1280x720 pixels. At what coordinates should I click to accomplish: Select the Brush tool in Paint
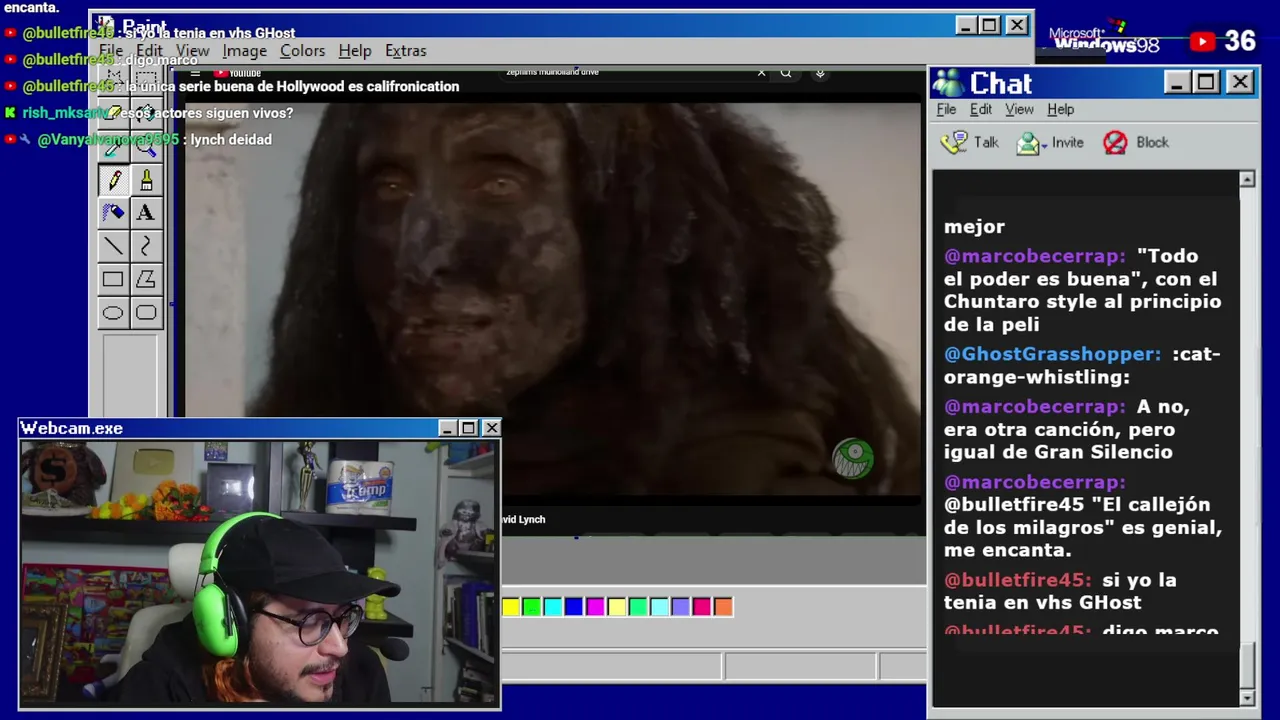[x=146, y=180]
